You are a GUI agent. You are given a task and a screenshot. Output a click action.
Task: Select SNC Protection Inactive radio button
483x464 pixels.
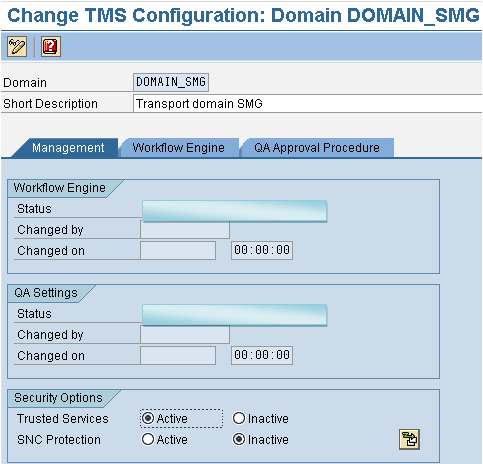[x=239, y=439]
